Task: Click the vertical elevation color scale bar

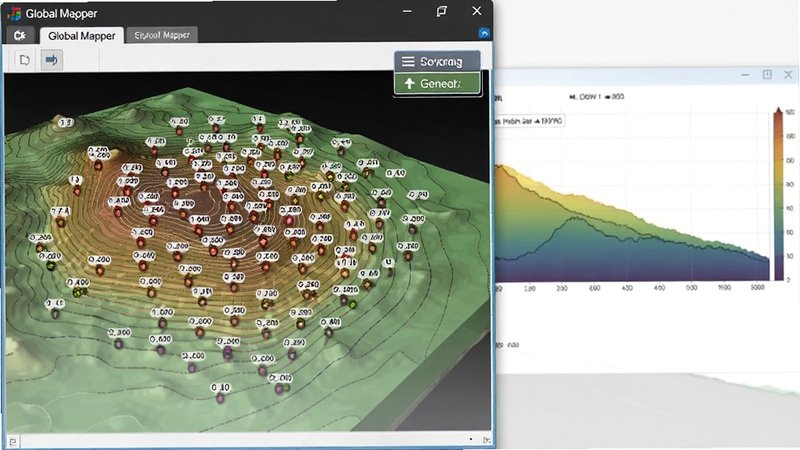Action: [778, 194]
